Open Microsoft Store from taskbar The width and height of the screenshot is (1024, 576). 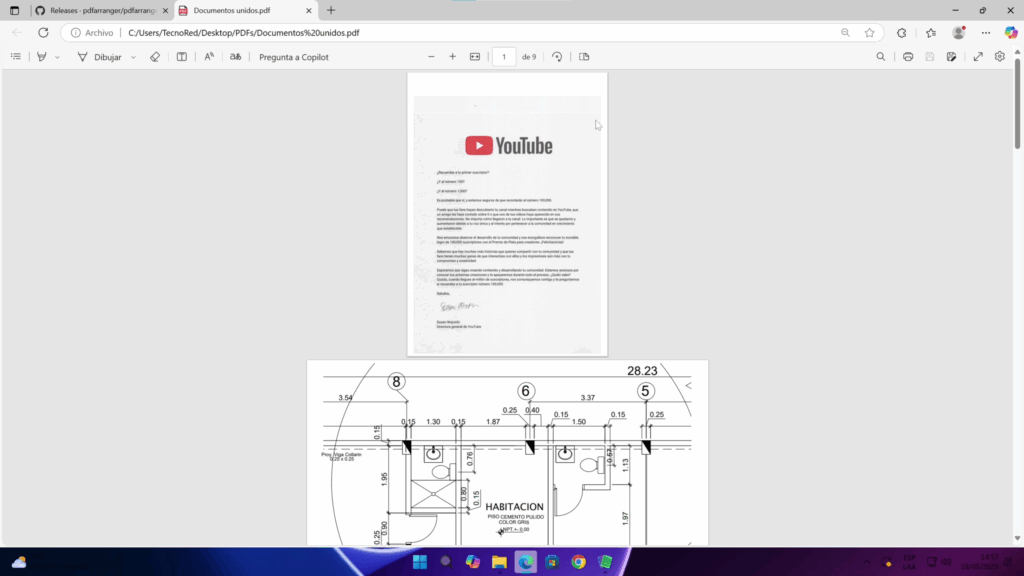pyautogui.click(x=552, y=562)
